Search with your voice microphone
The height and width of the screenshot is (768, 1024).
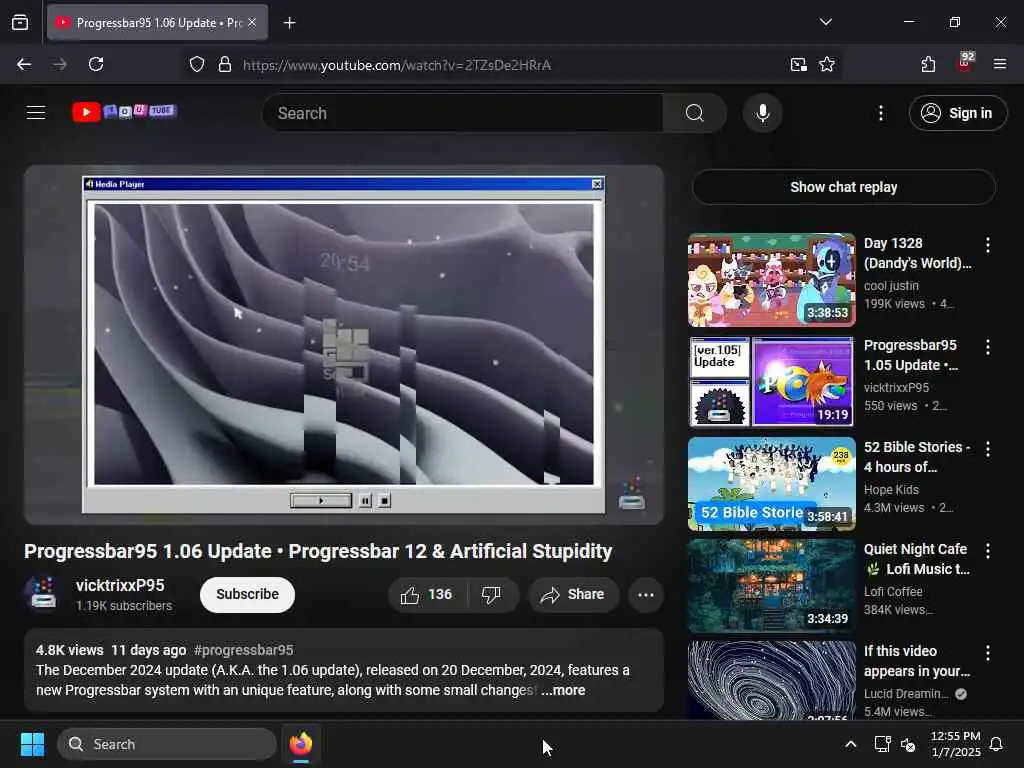click(x=763, y=113)
